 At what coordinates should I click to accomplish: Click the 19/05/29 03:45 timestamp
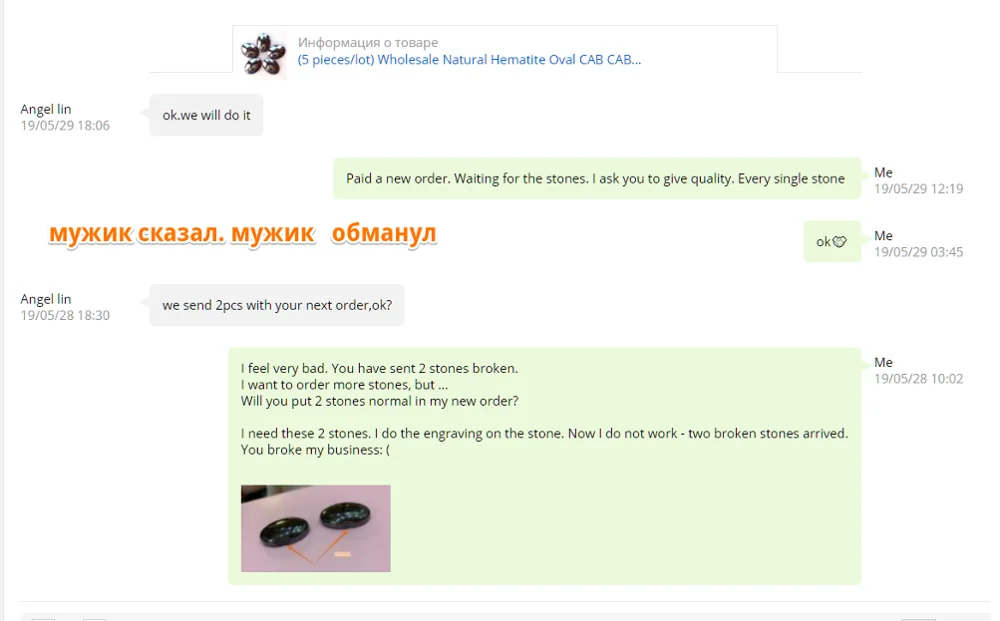(918, 252)
